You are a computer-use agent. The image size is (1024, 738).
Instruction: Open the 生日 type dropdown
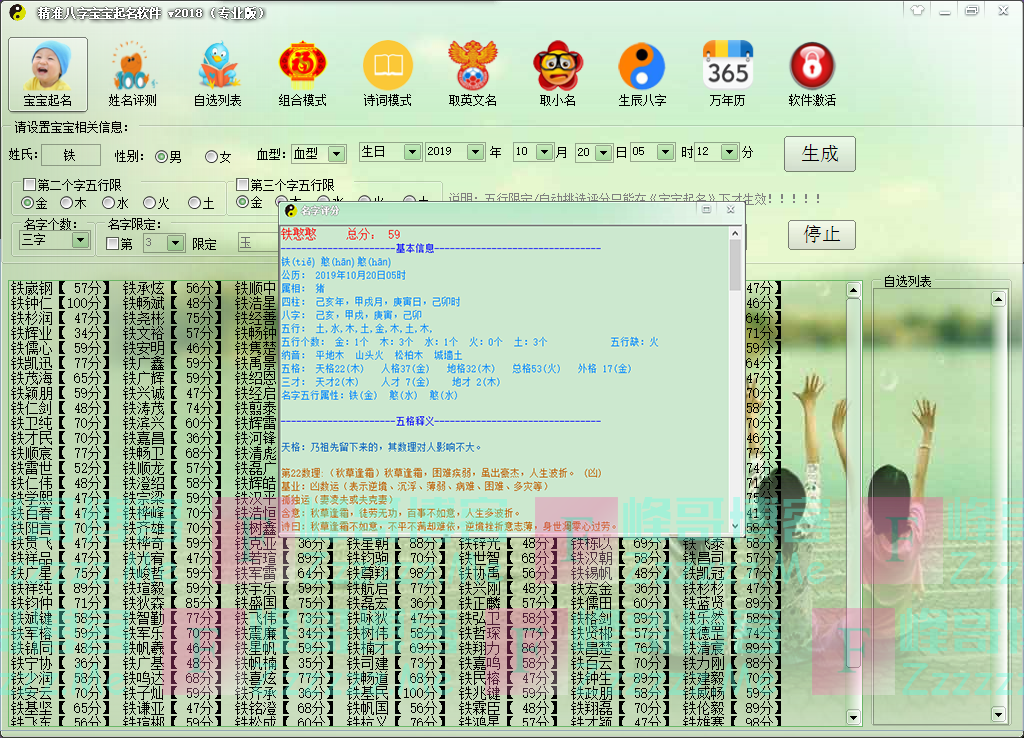(x=412, y=152)
